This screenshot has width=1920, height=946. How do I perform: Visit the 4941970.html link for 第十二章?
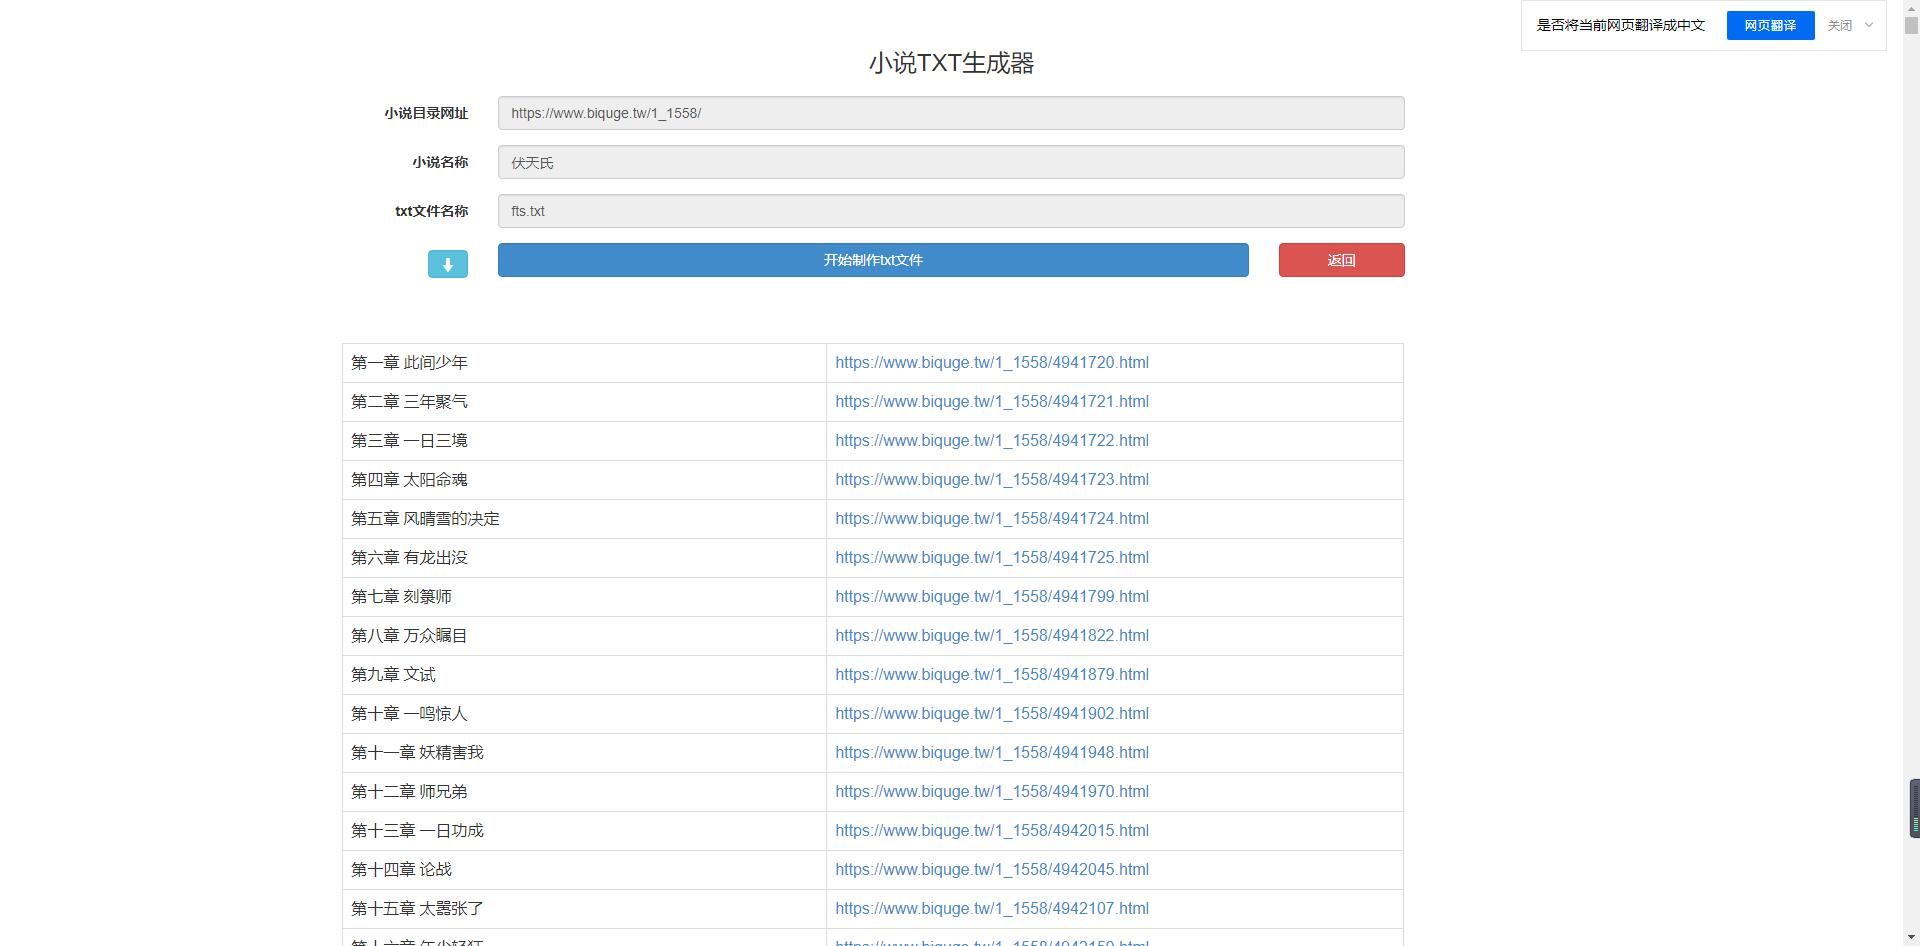991,792
